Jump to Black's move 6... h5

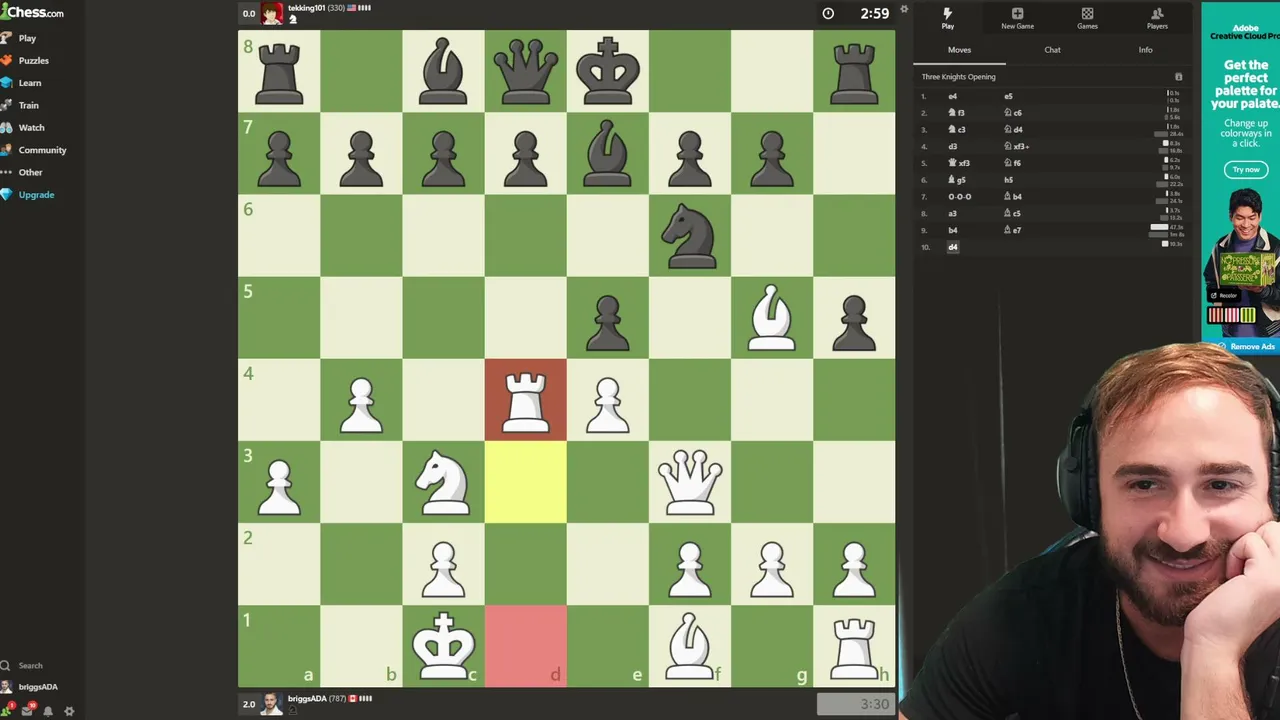tap(1008, 180)
